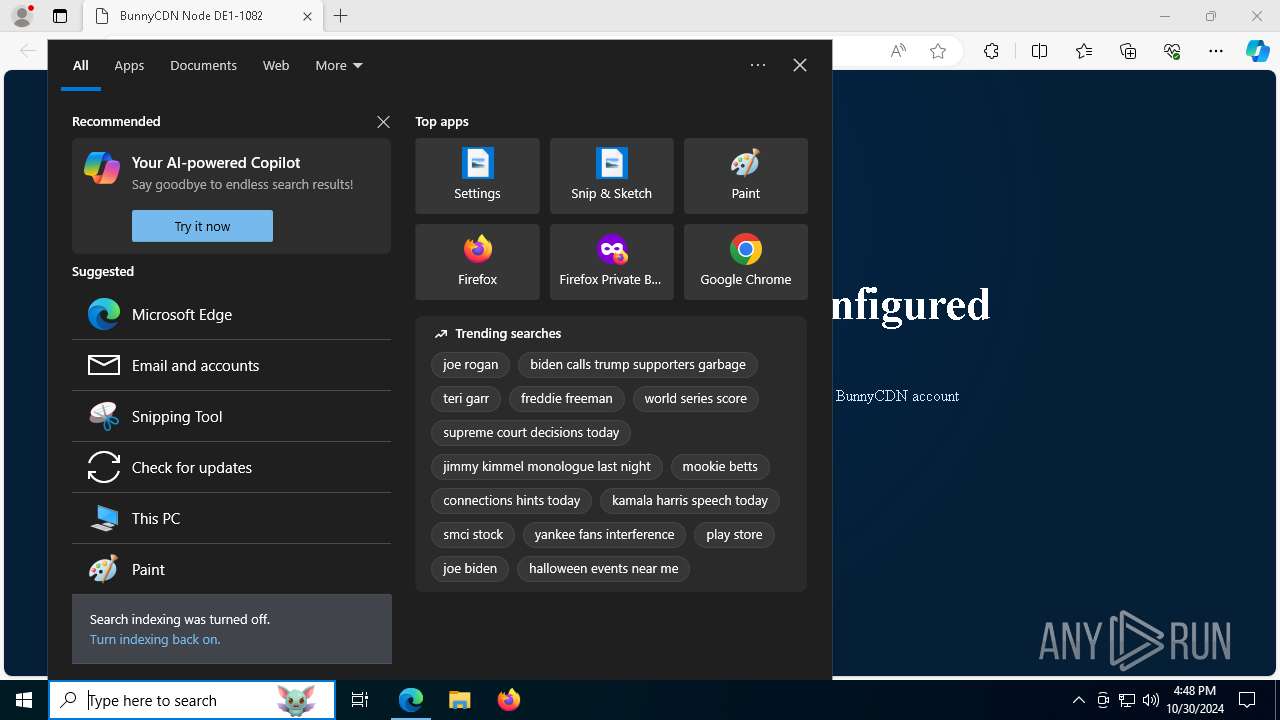Click the taskbar search input box
The height and width of the screenshot is (720, 1280).
[x=192, y=700]
